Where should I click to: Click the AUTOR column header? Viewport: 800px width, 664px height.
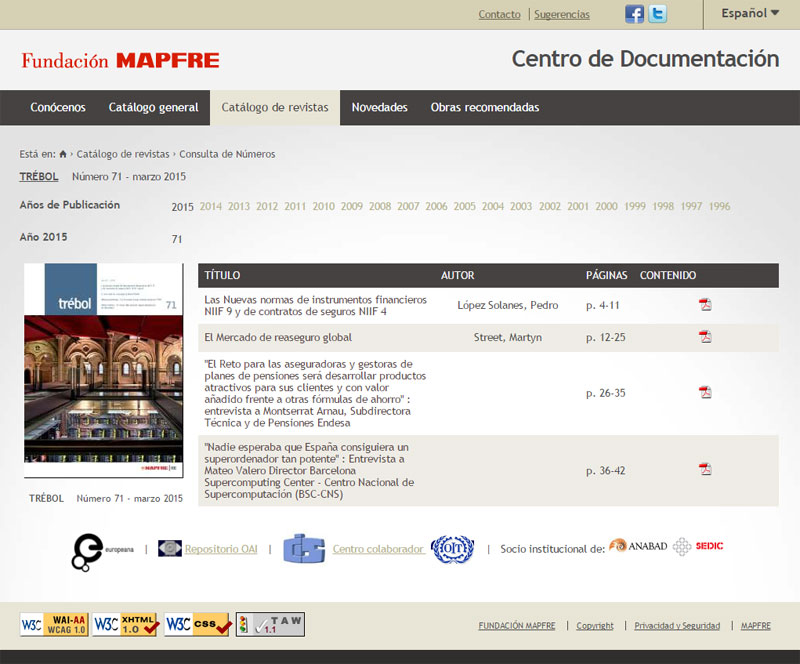458,275
